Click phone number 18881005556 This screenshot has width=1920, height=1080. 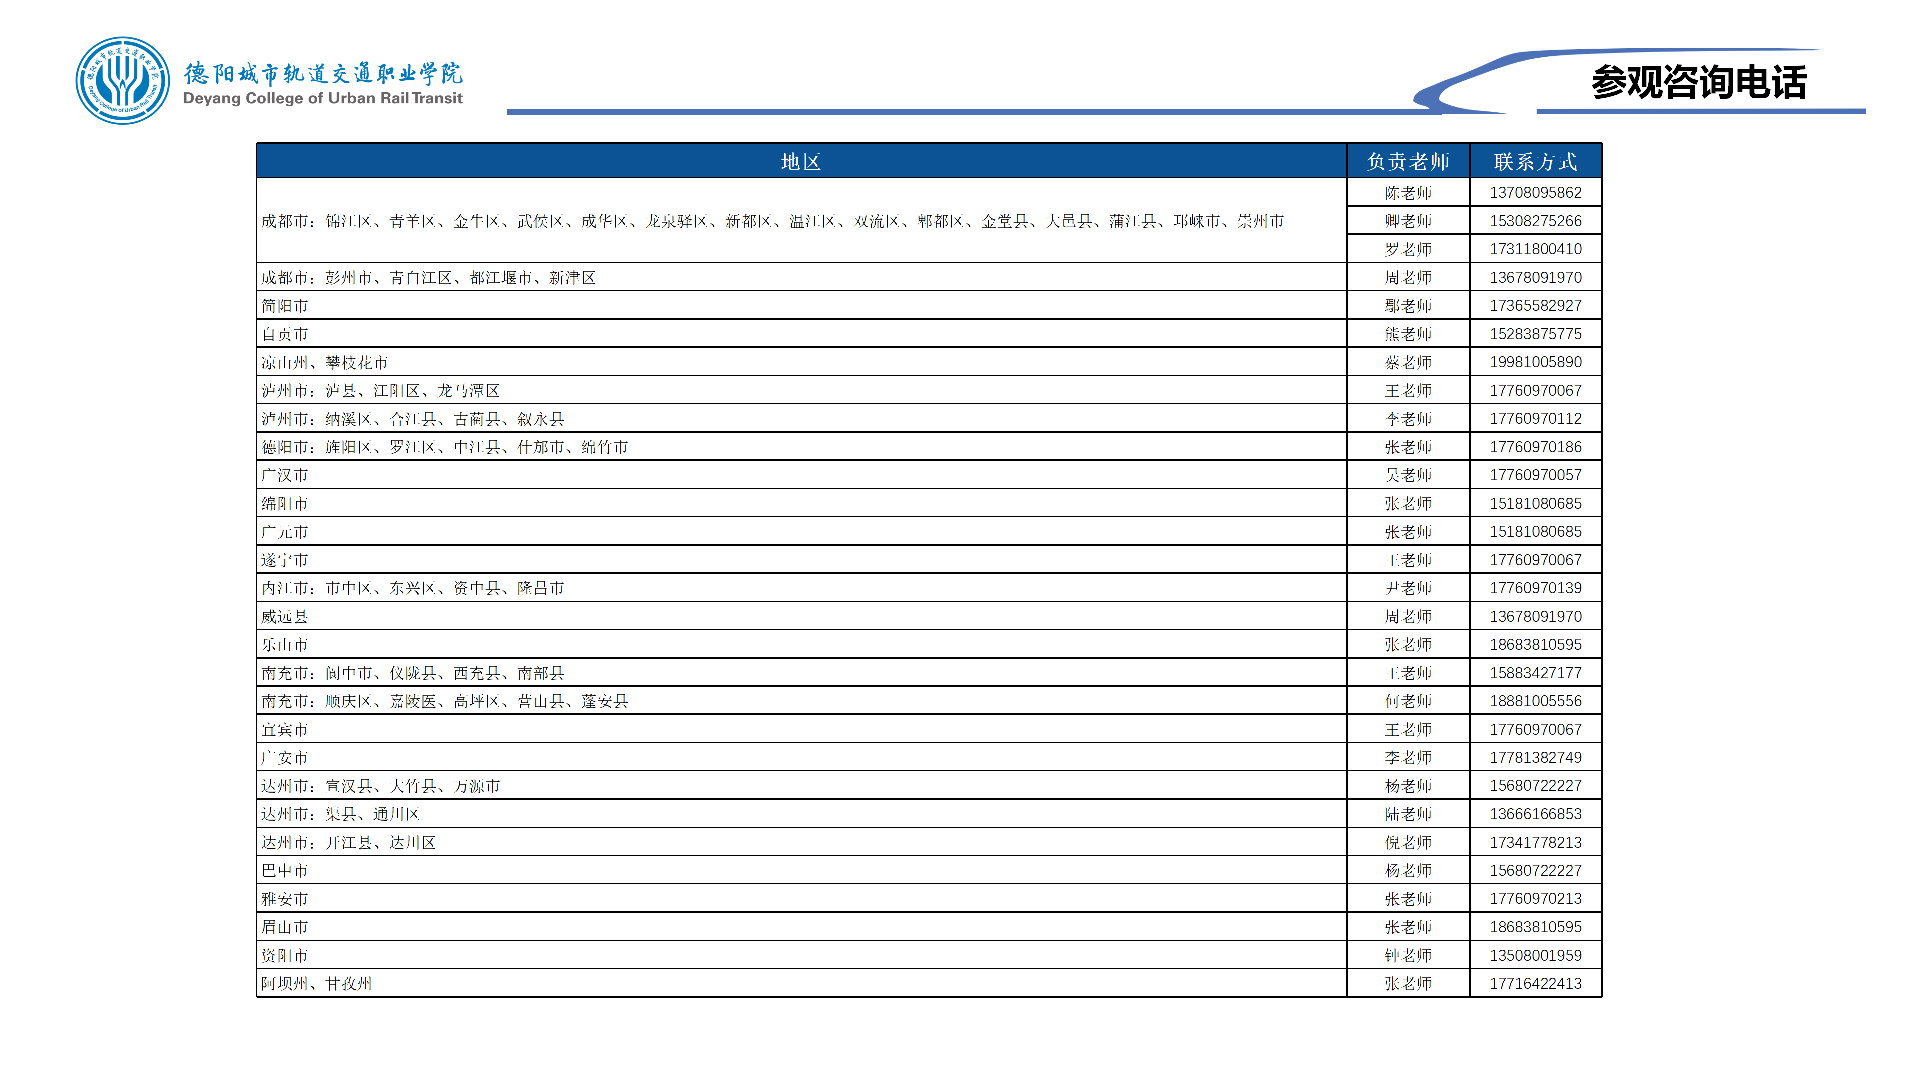(x=1535, y=701)
